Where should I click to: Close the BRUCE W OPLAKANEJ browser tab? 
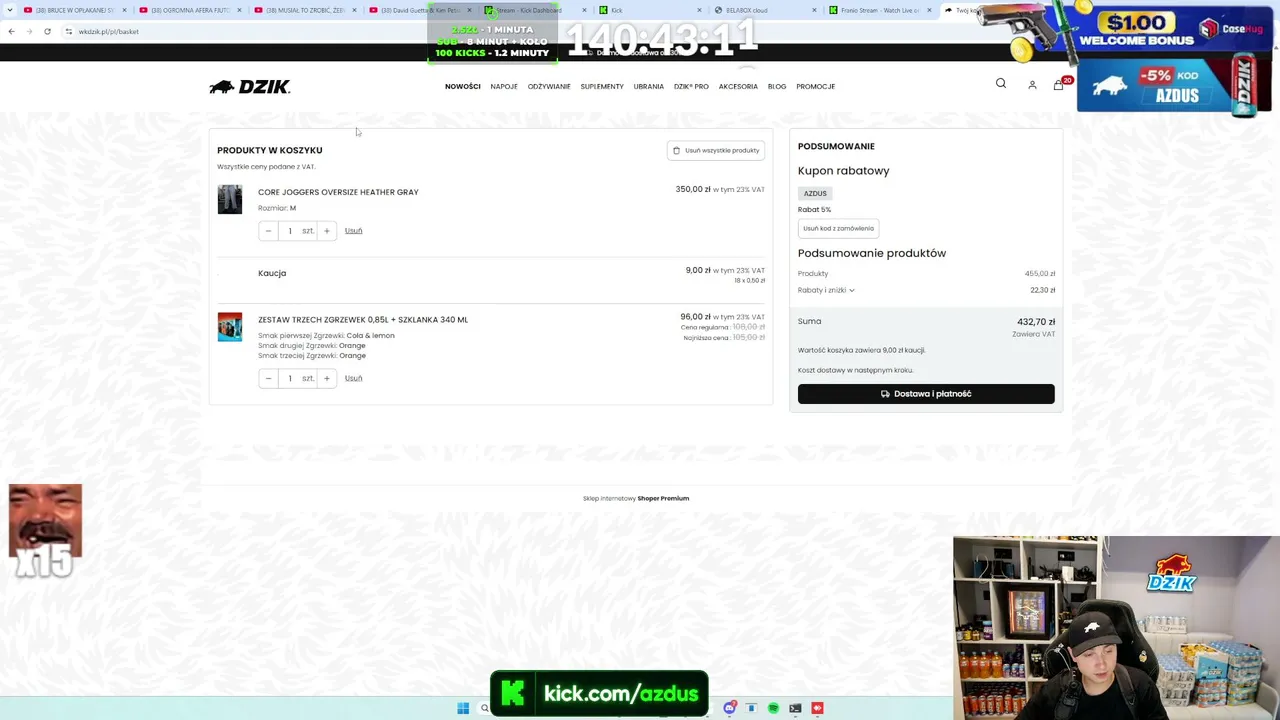coord(124,10)
